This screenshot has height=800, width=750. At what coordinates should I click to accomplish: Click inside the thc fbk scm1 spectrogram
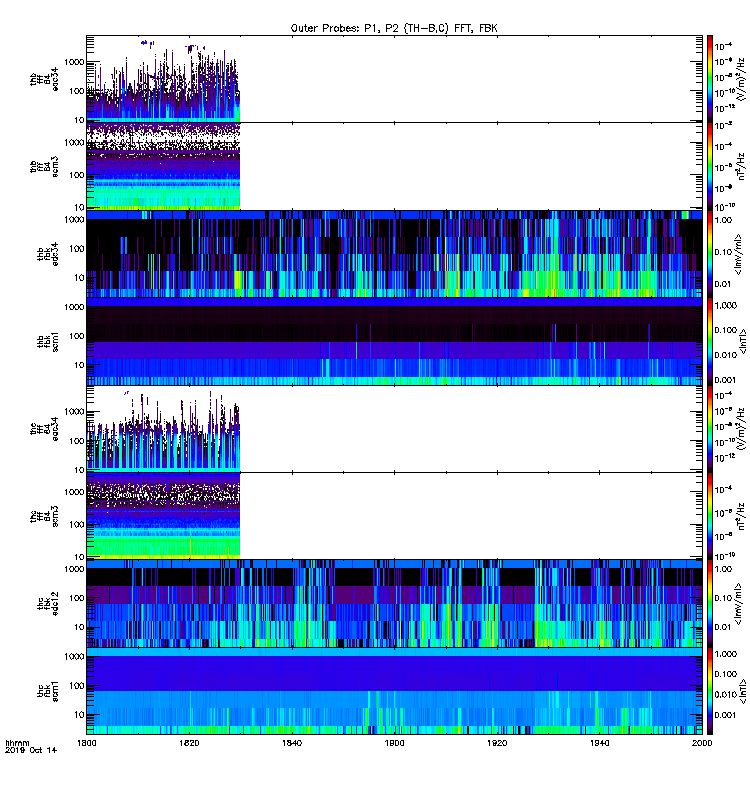coord(394,691)
